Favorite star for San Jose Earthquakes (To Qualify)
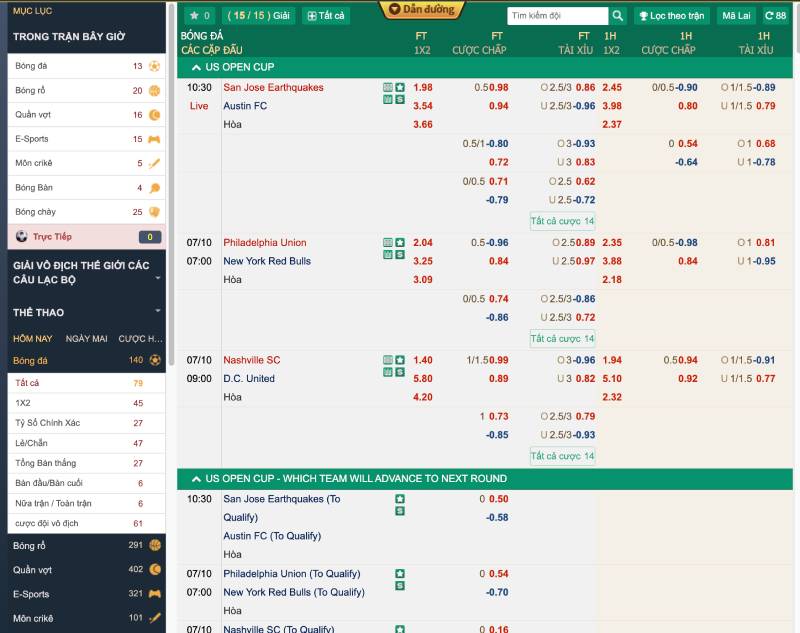This screenshot has height=633, width=800. point(400,499)
